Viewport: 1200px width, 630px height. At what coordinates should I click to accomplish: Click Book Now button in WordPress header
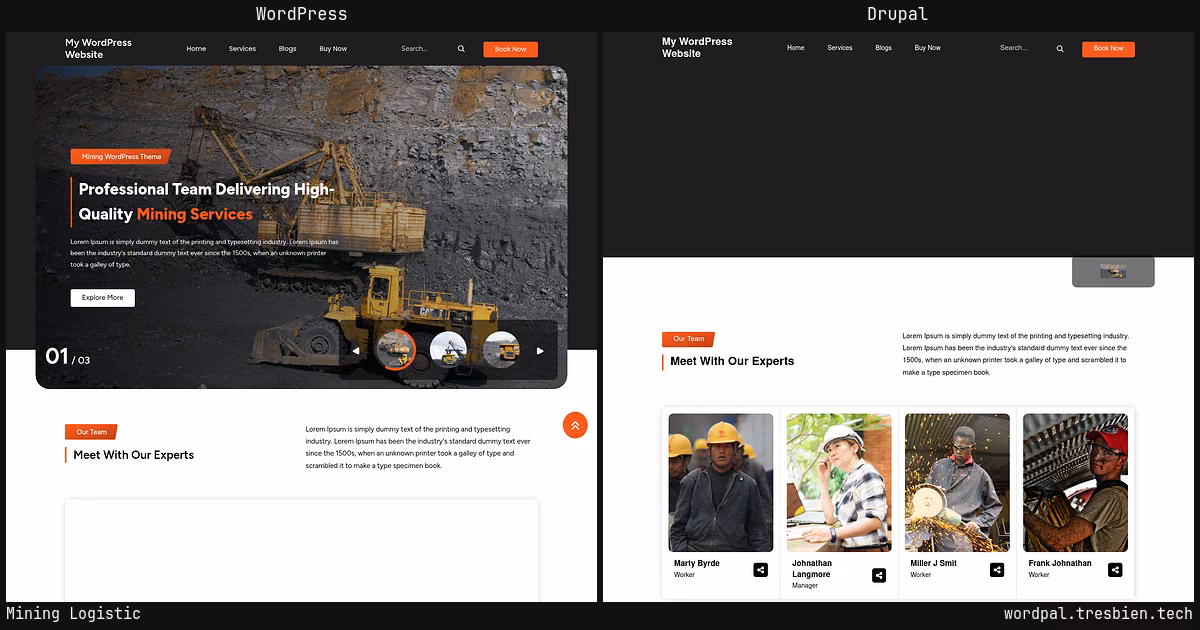tap(510, 49)
